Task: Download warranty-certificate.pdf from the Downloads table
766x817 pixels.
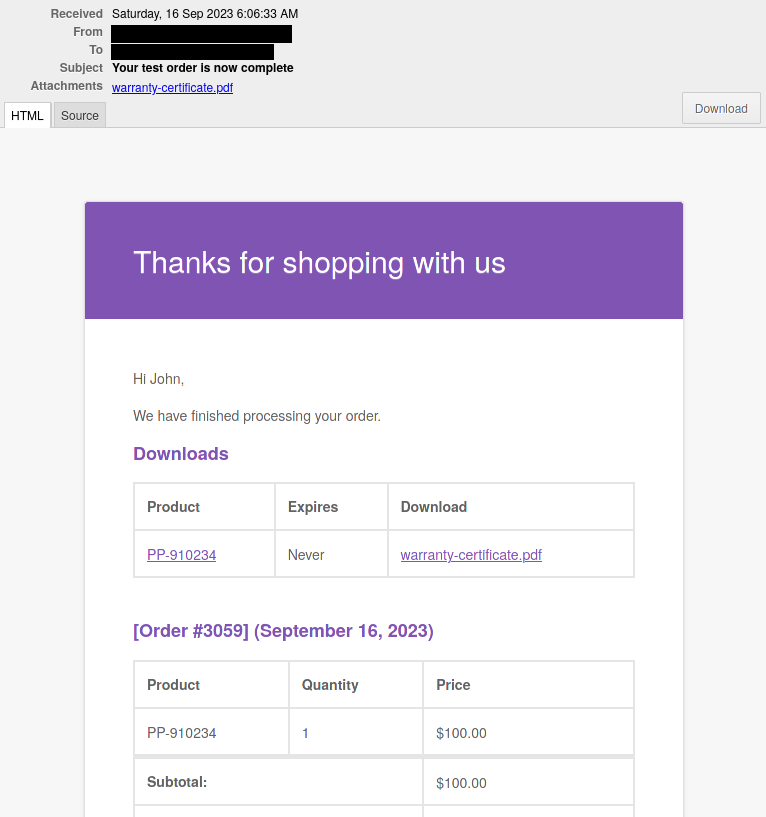Action: coord(470,555)
